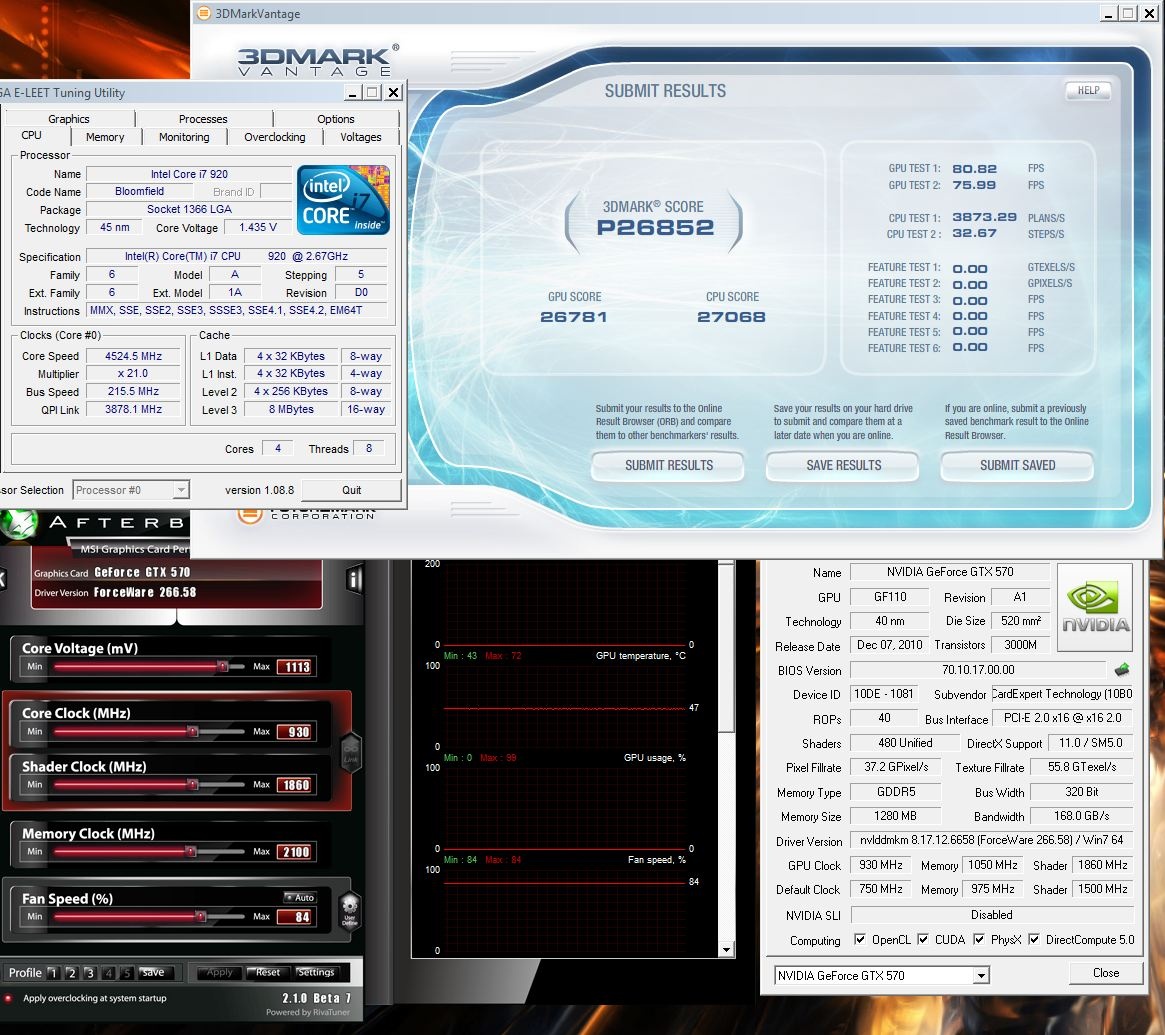The image size is (1165, 1035).
Task: Toggle the fan speed Auto button
Action: point(299,898)
